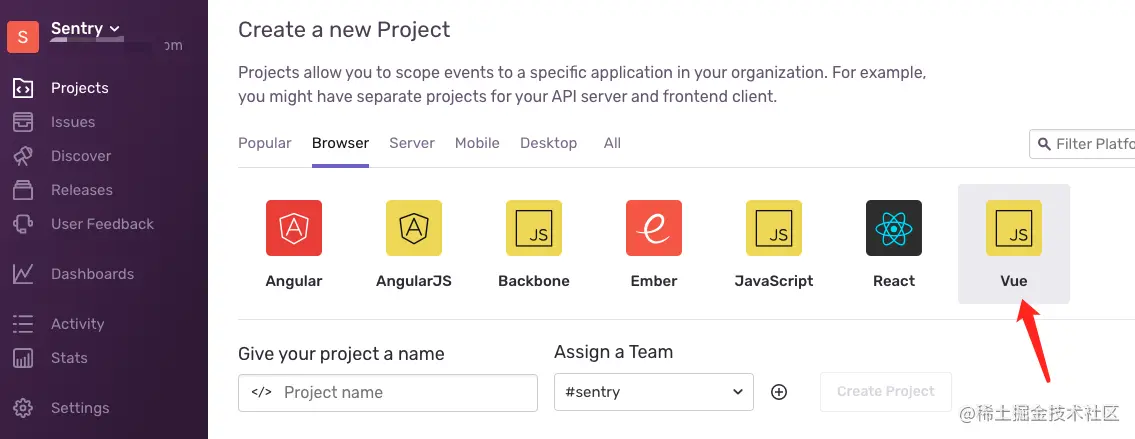Open the Sentry organization dropdown
This screenshot has width=1135, height=439.
pos(85,29)
